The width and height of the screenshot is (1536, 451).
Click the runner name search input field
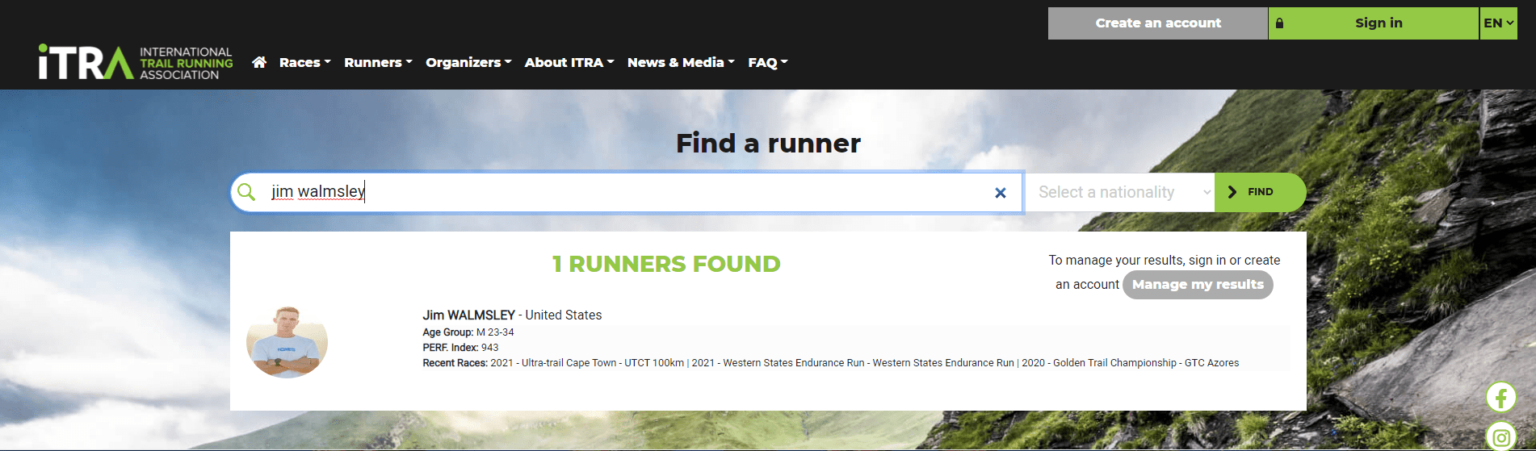click(x=620, y=192)
